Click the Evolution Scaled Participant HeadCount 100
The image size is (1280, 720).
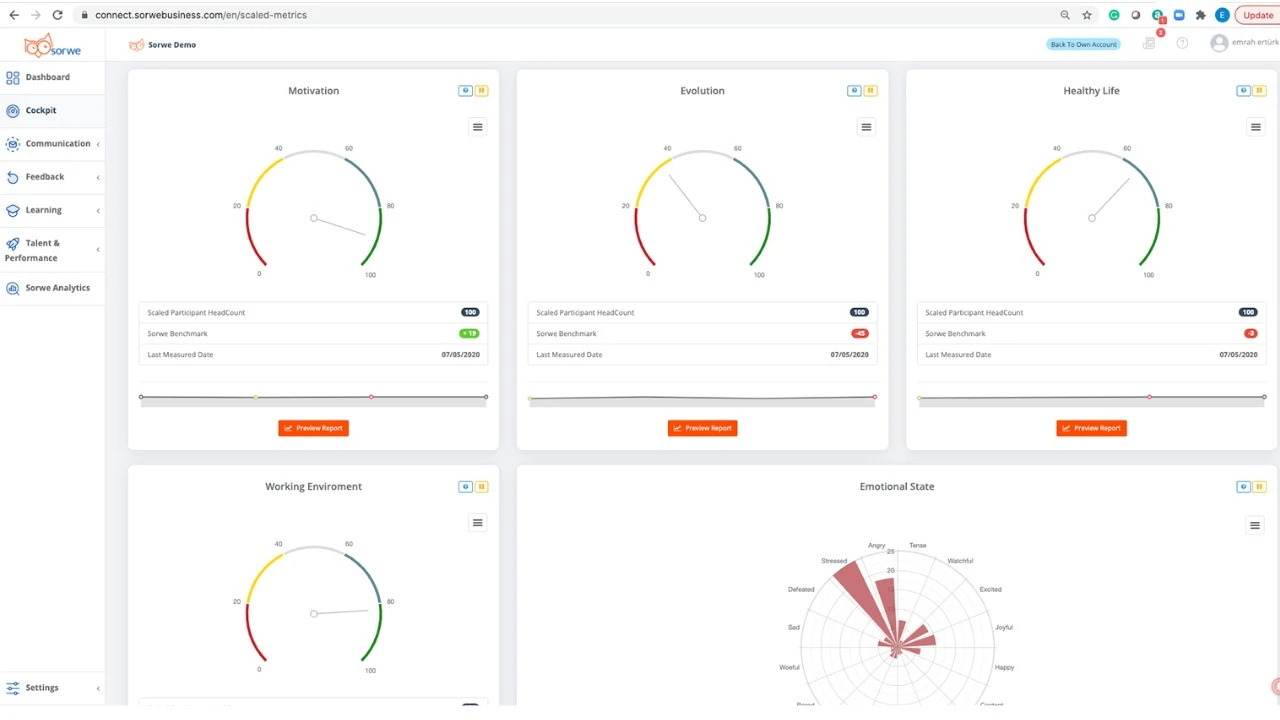[x=859, y=312]
